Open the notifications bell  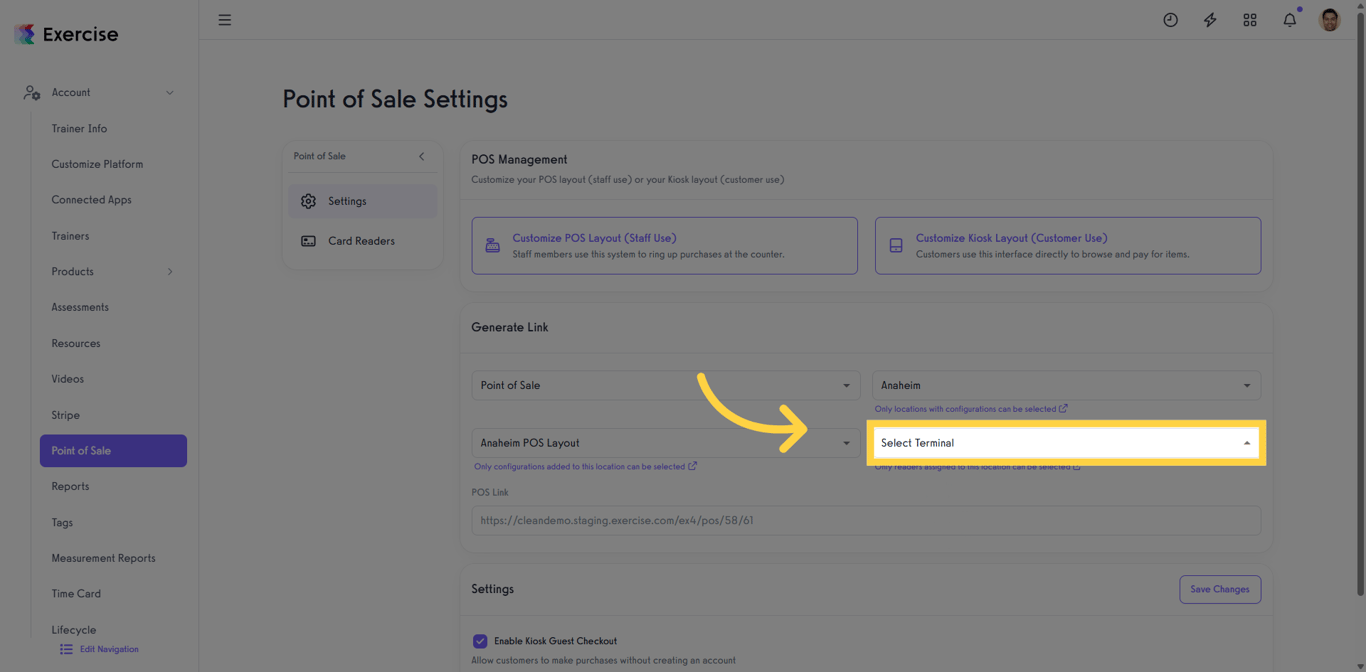1290,20
